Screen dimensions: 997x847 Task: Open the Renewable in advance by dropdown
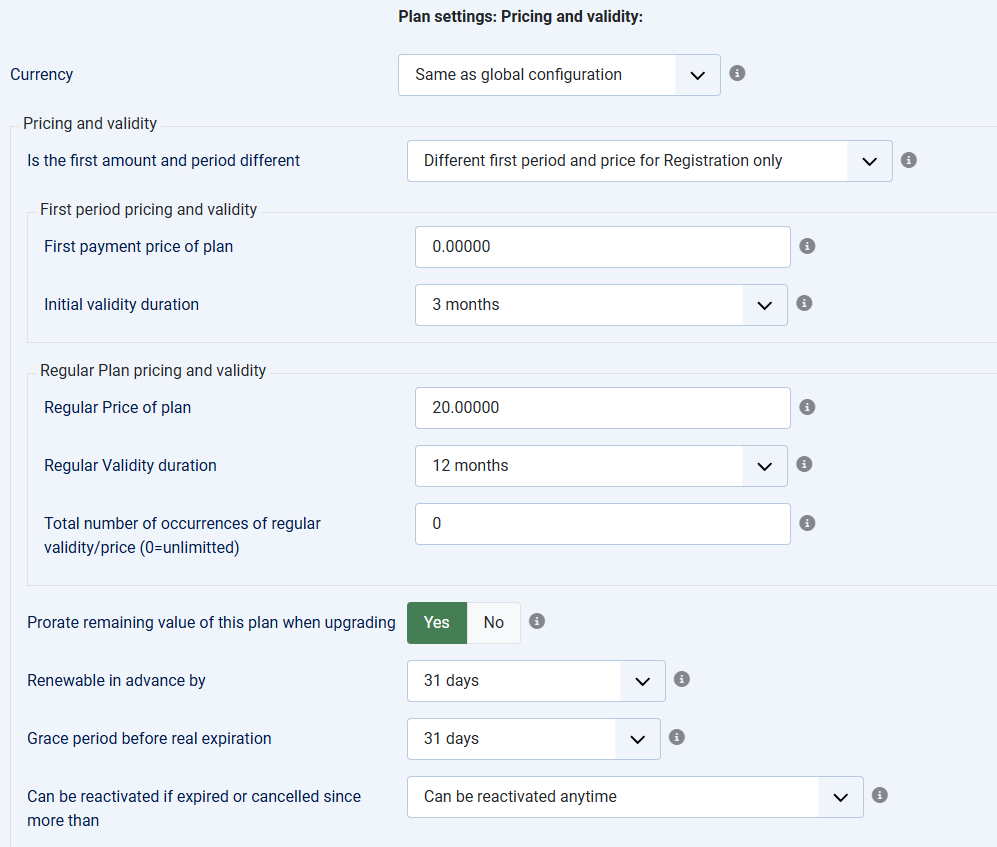pyautogui.click(x=536, y=681)
